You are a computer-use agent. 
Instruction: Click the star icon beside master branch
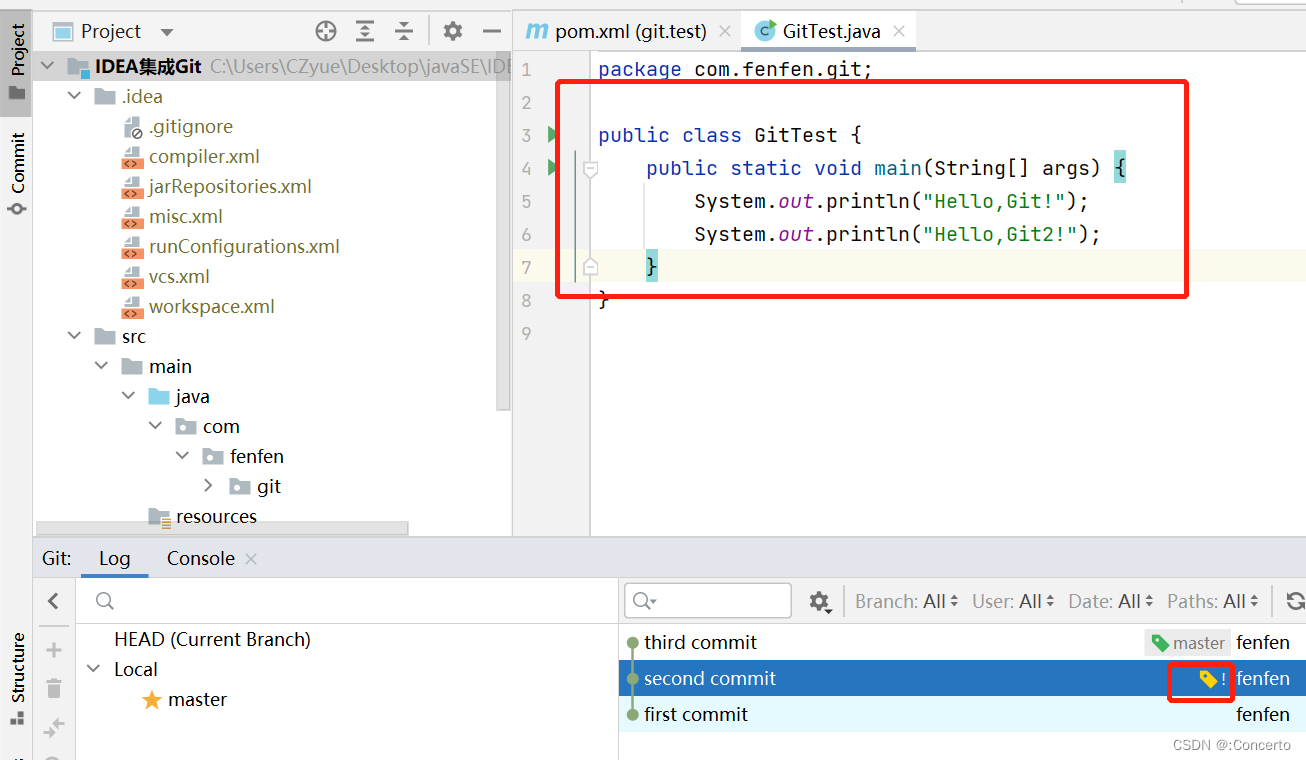[152, 700]
